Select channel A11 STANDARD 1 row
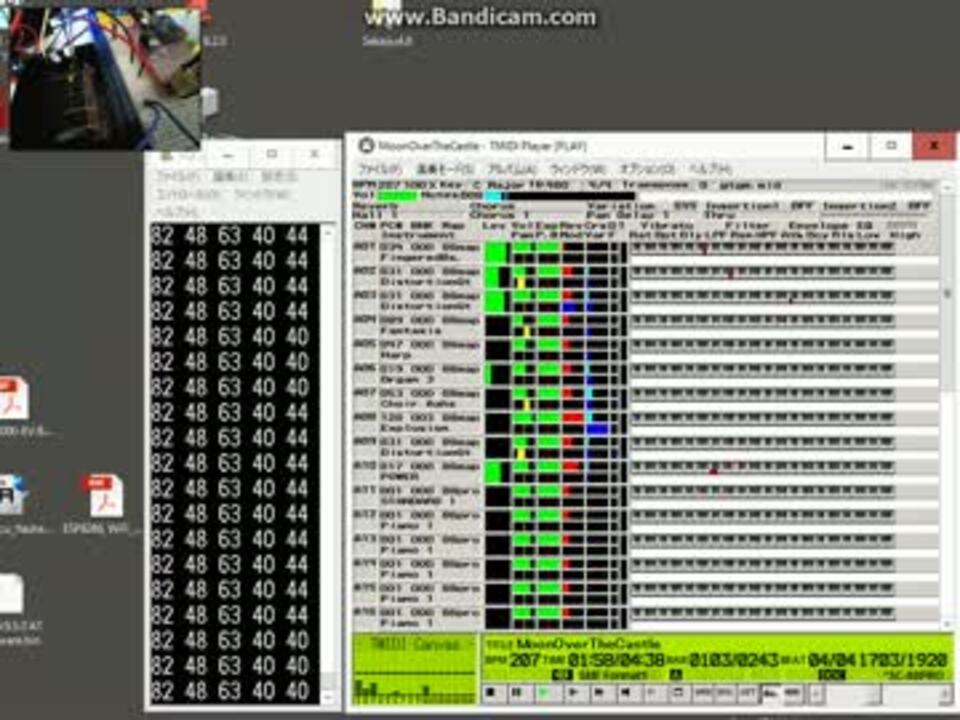This screenshot has height=720, width=960. tap(418, 496)
